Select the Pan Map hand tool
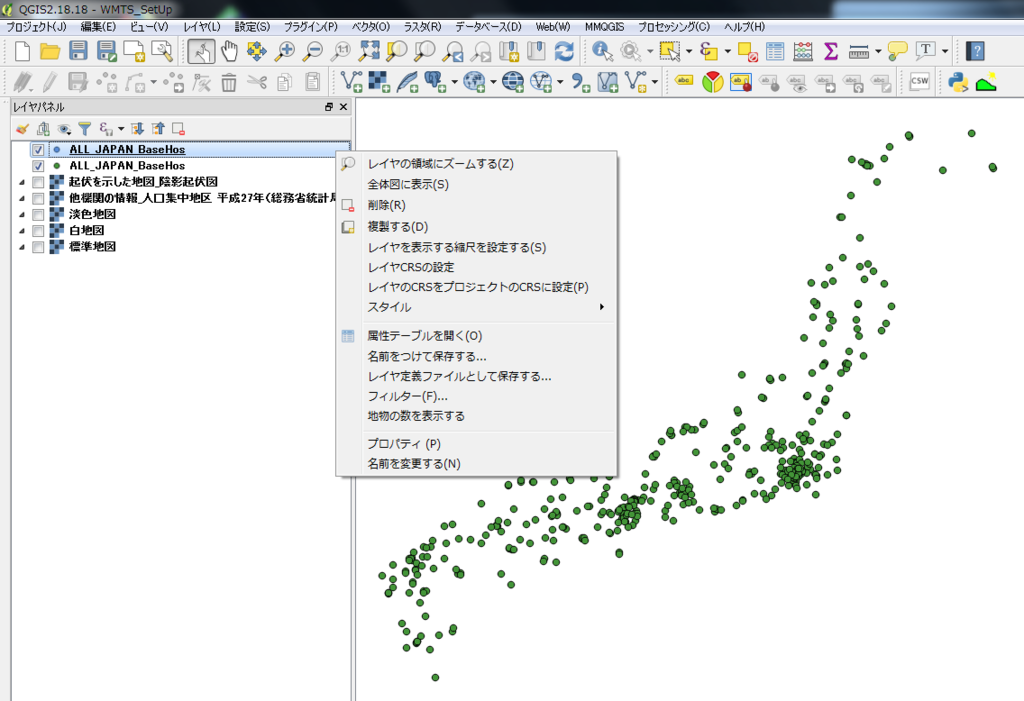 229,51
